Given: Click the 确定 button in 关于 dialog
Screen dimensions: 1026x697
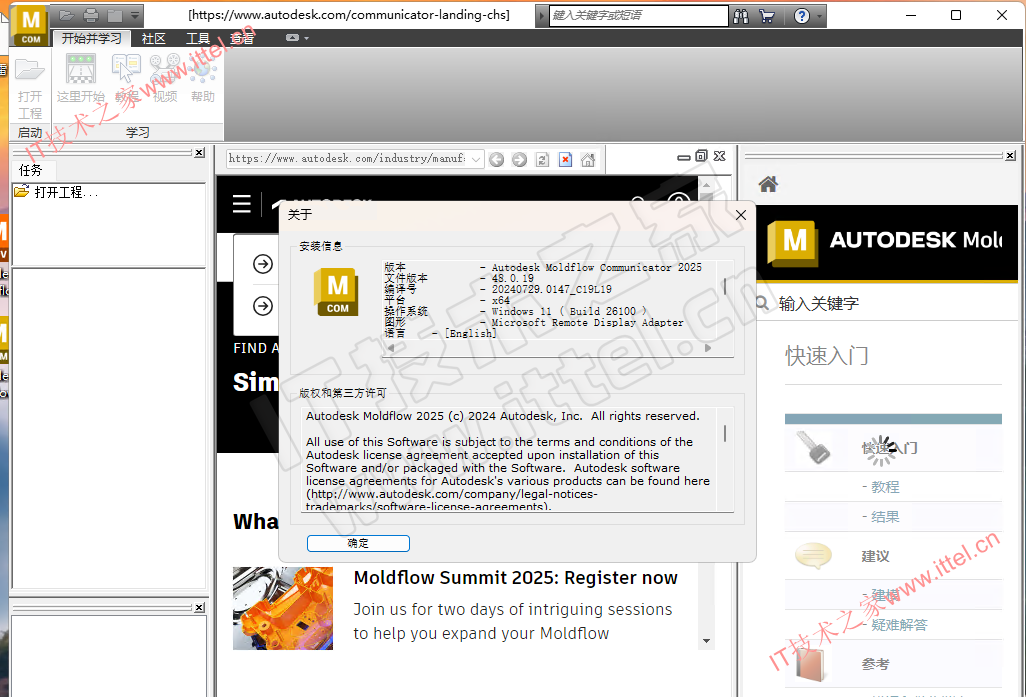Looking at the screenshot, I should pos(359,543).
